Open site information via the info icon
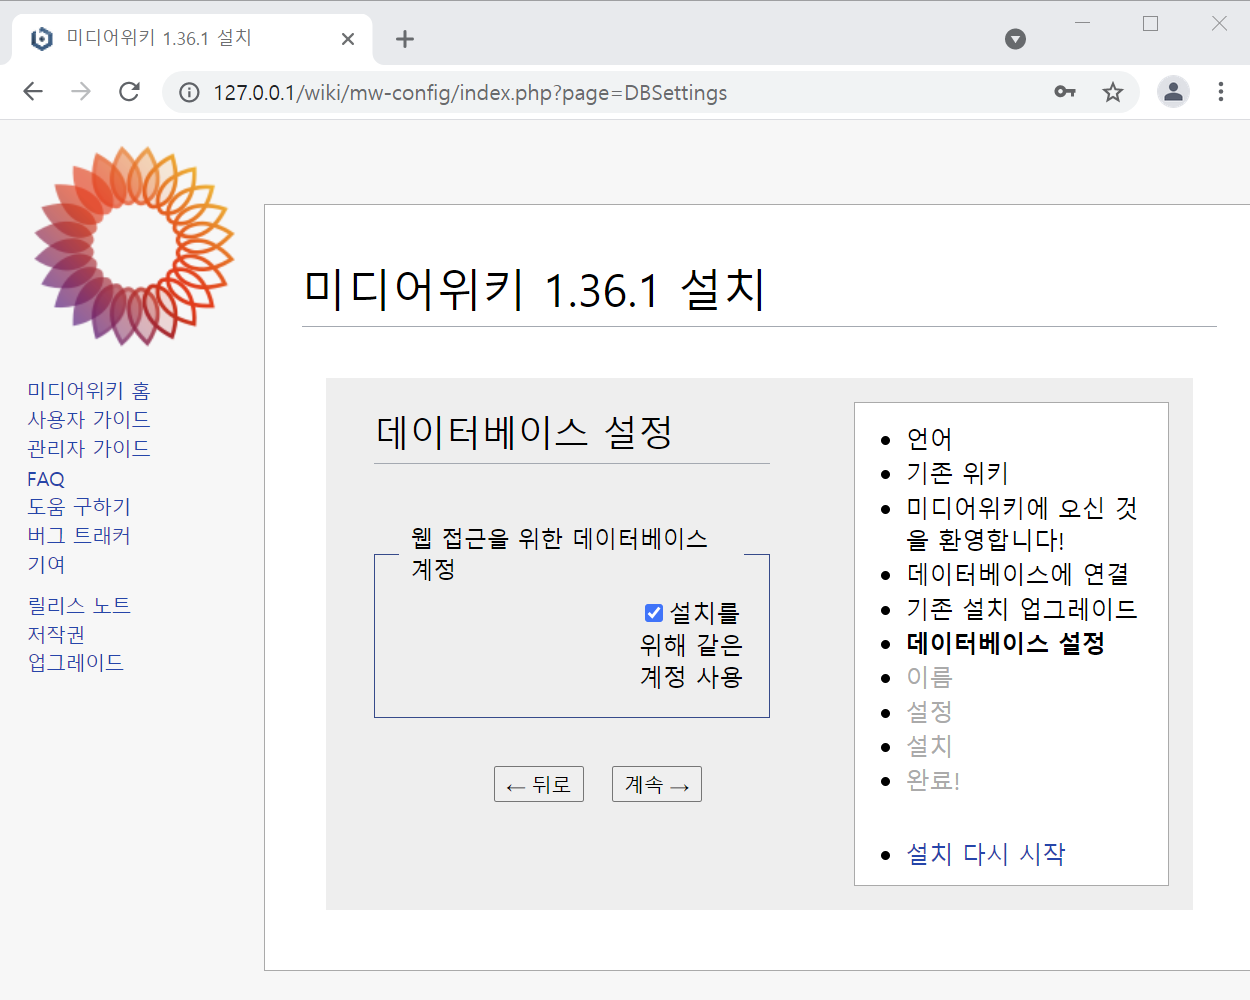Image resolution: width=1250 pixels, height=1000 pixels. click(189, 92)
